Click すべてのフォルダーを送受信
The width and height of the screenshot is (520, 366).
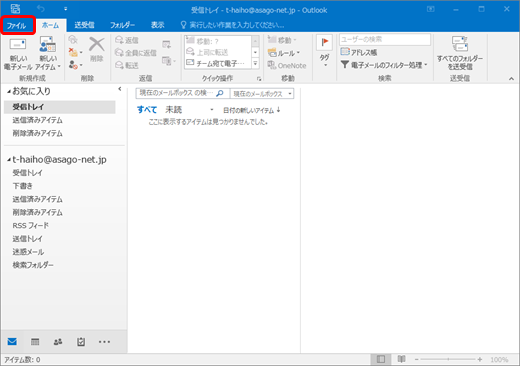tap(460, 53)
